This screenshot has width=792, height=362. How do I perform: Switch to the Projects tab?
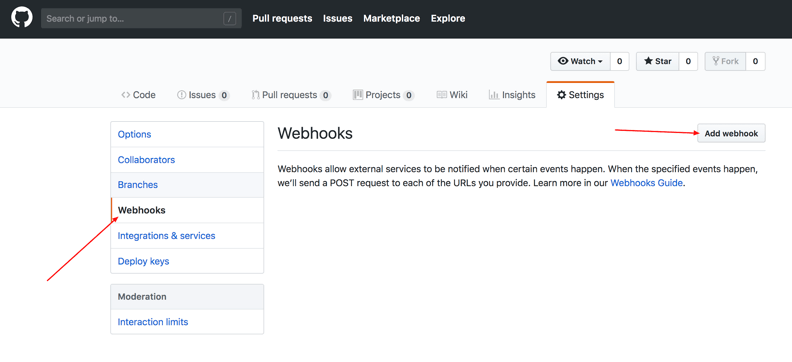pos(384,95)
